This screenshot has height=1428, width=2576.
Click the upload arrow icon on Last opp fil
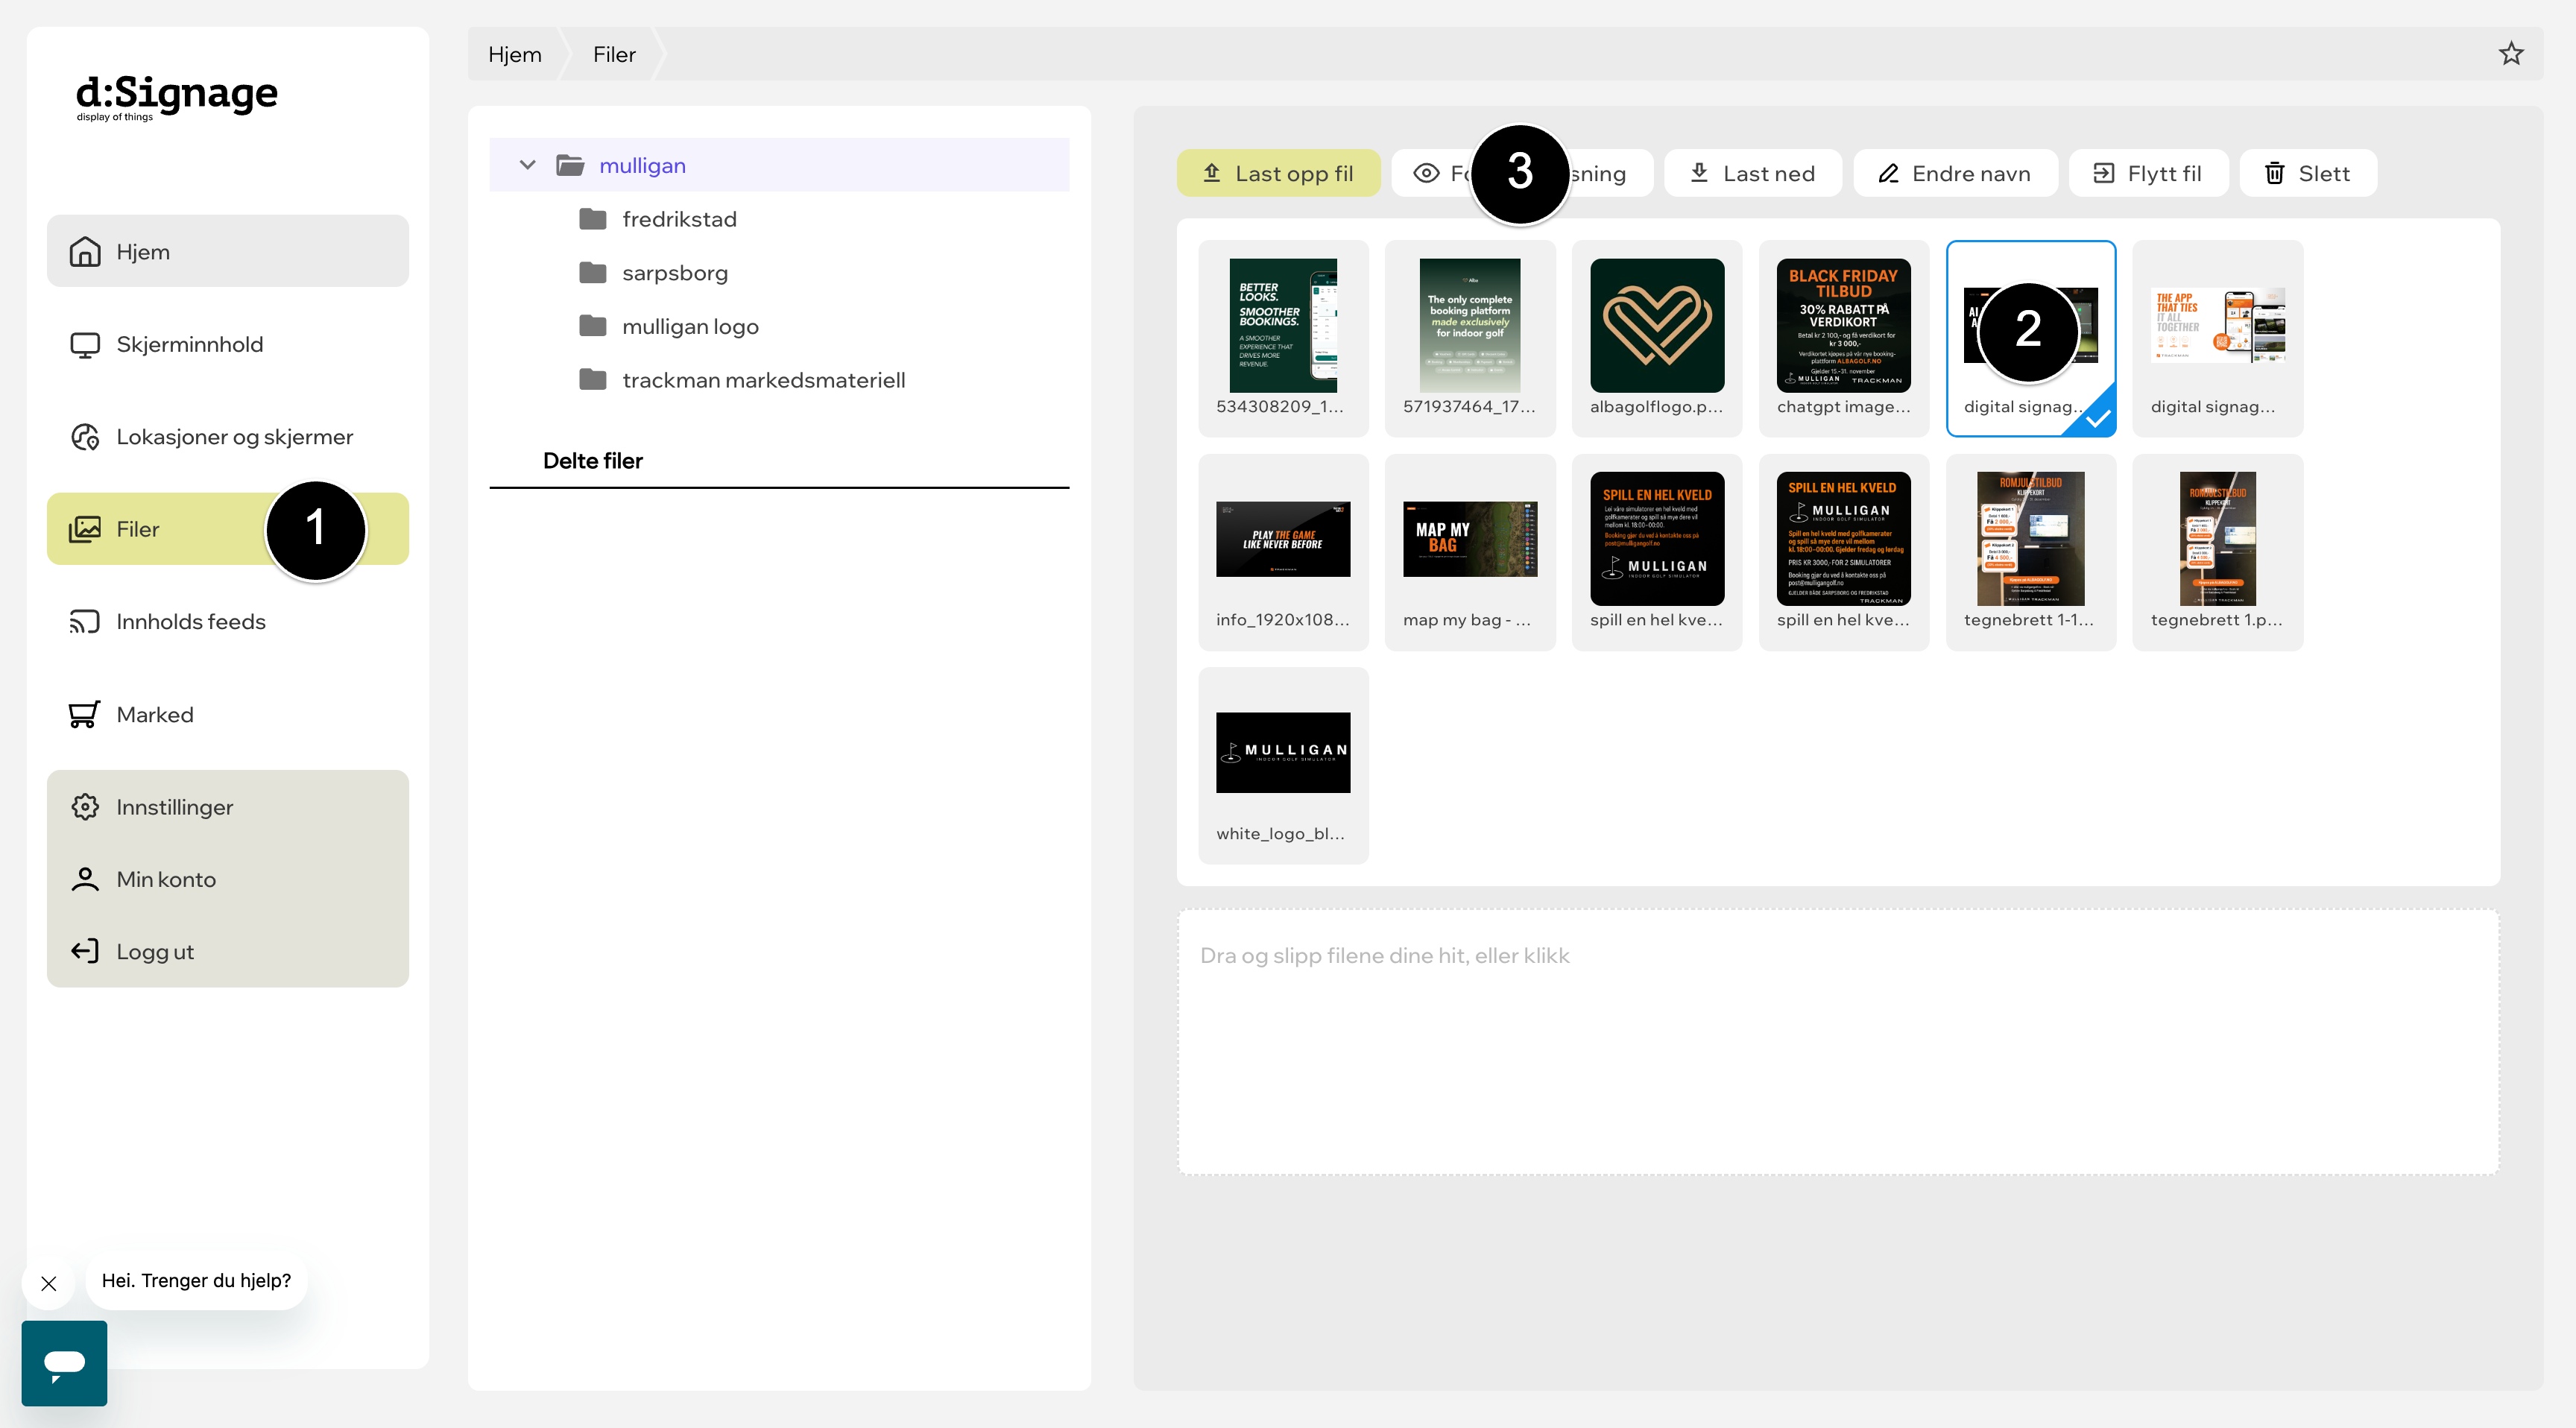(x=1211, y=173)
